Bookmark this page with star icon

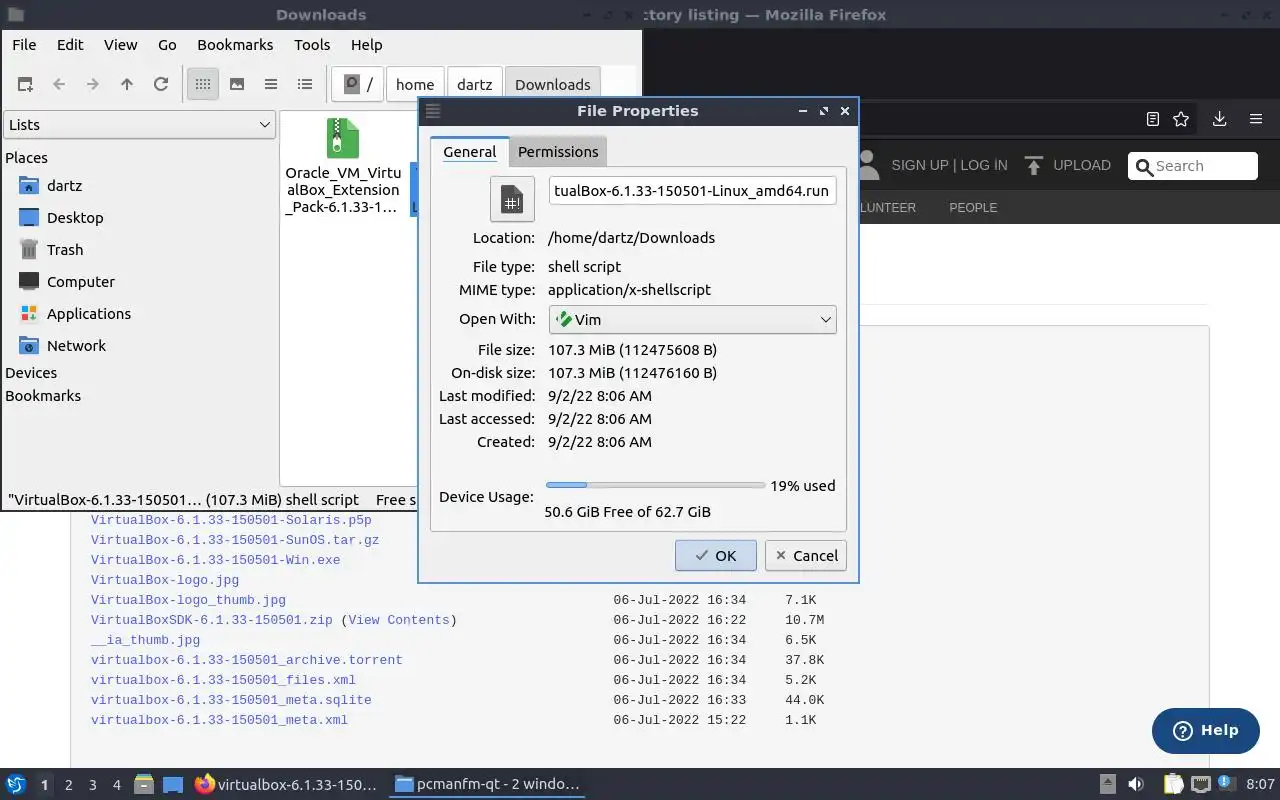pyautogui.click(x=1181, y=119)
